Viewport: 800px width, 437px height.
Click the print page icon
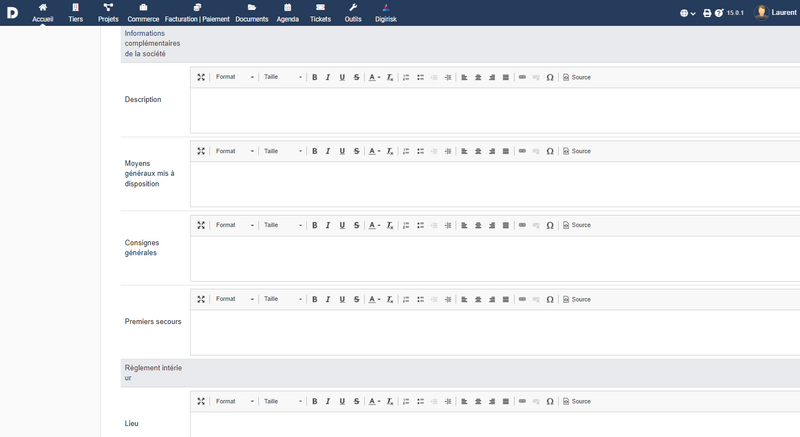[x=707, y=13]
